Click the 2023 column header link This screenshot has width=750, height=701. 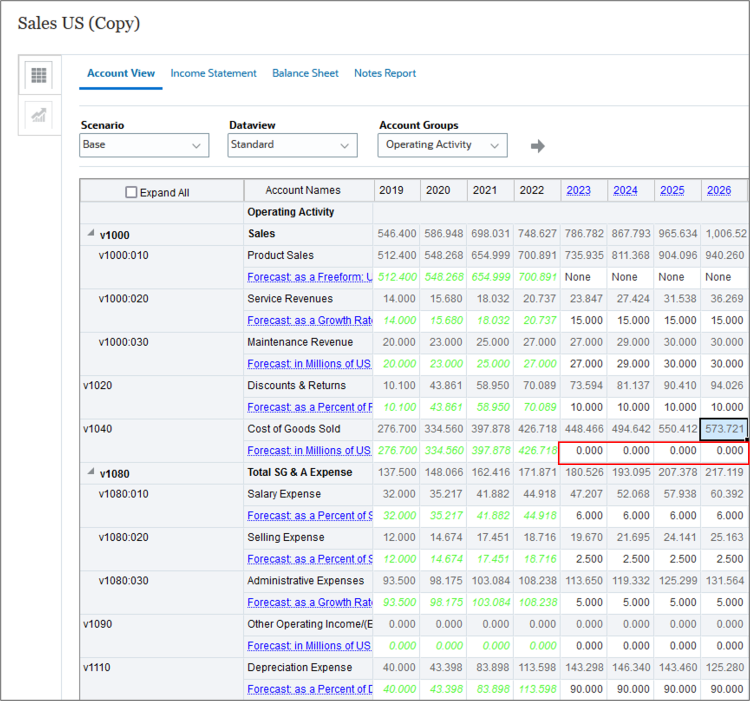tap(578, 190)
